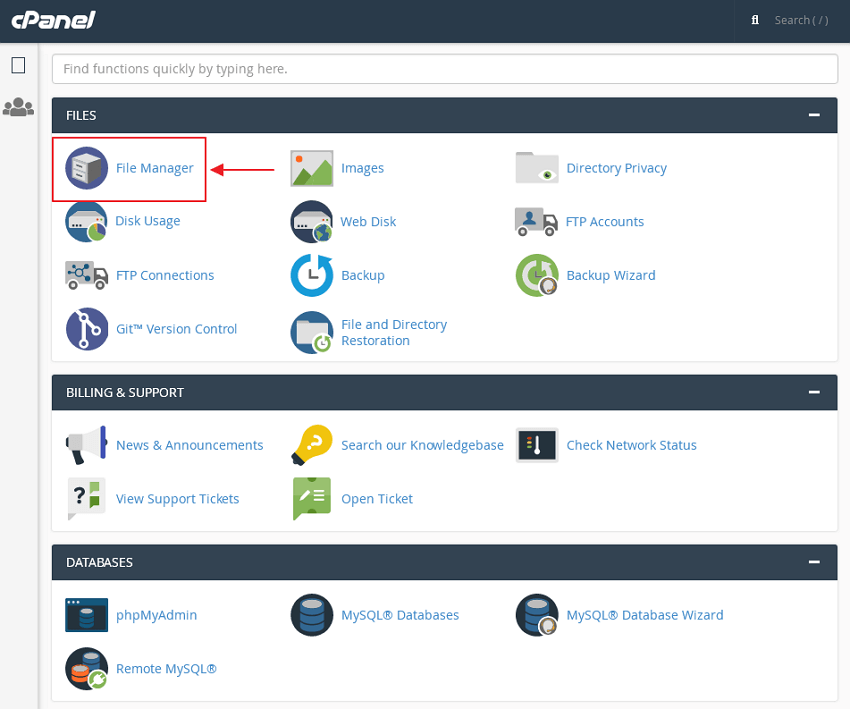850x709 pixels.
Task: Open the File Manager link
Action: [154, 169]
